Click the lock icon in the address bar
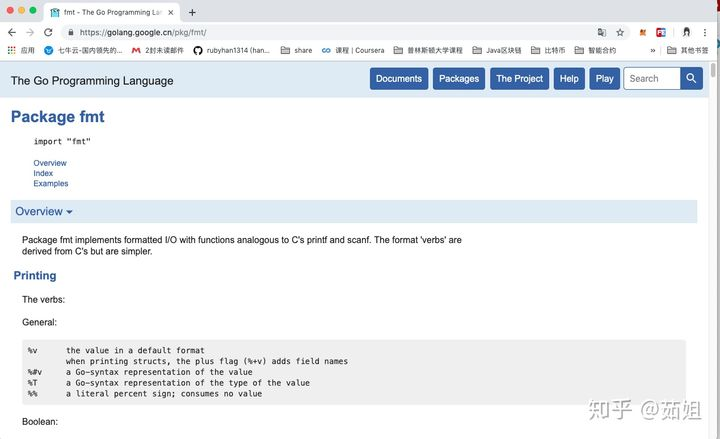This screenshot has width=720, height=439. (71, 32)
